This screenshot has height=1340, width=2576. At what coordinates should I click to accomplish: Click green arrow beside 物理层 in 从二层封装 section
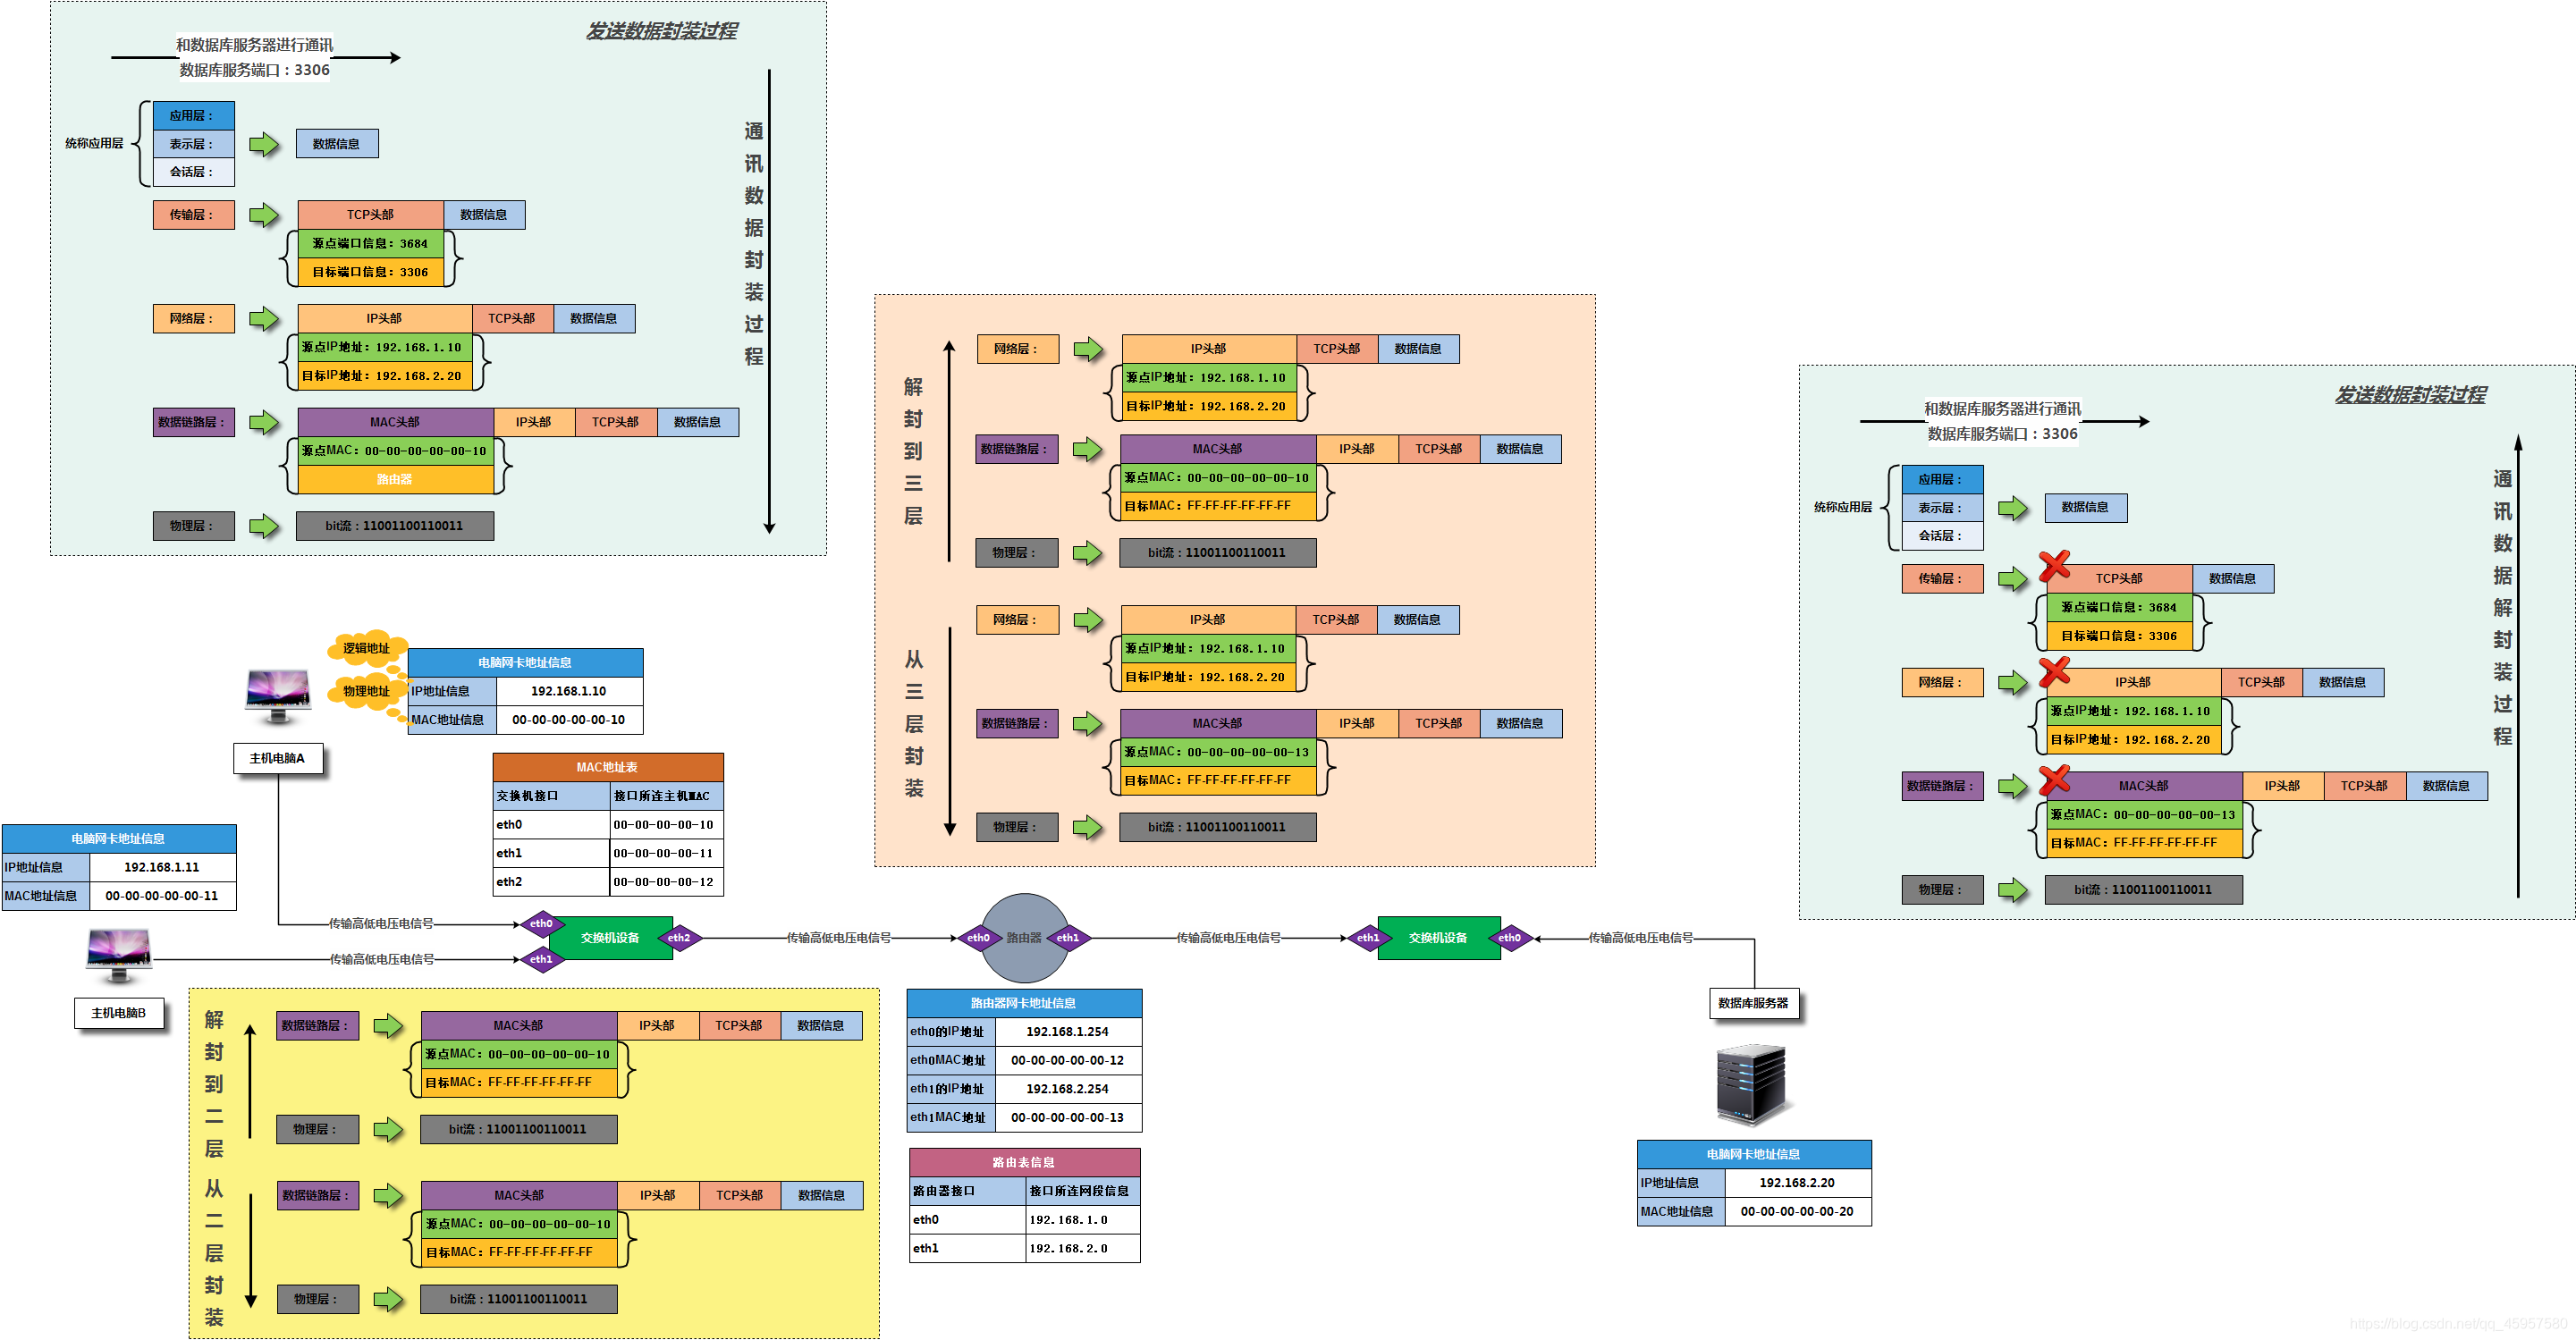pos(388,1300)
